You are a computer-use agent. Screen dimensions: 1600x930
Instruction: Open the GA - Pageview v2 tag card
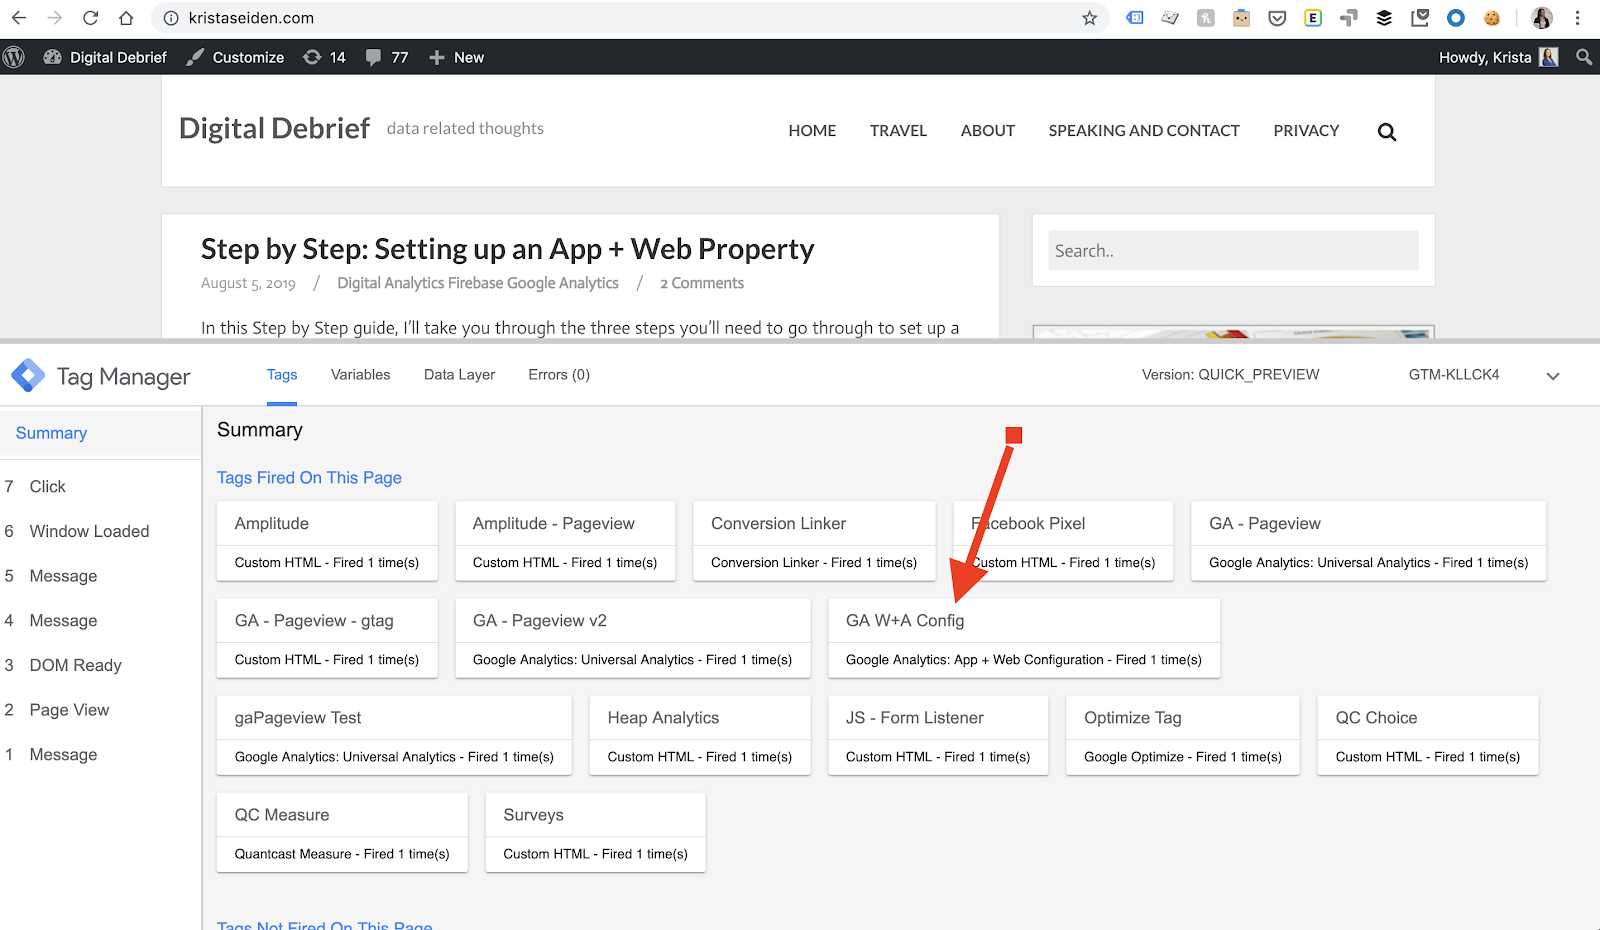pos(633,638)
